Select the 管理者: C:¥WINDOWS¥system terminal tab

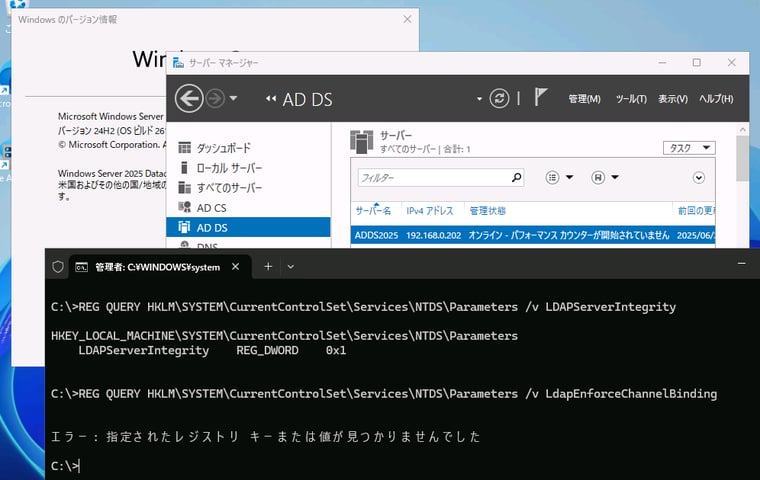[x=158, y=267]
